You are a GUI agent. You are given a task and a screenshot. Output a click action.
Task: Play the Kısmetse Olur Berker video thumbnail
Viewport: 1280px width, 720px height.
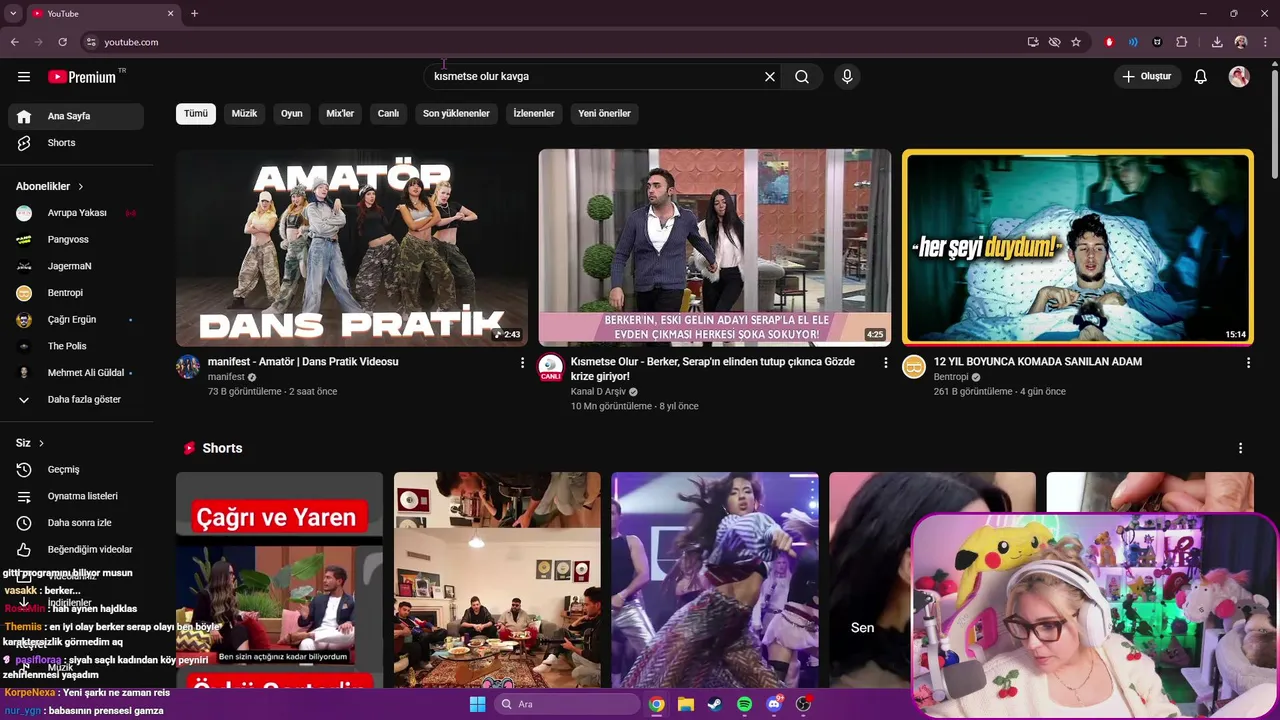pyautogui.click(x=715, y=248)
